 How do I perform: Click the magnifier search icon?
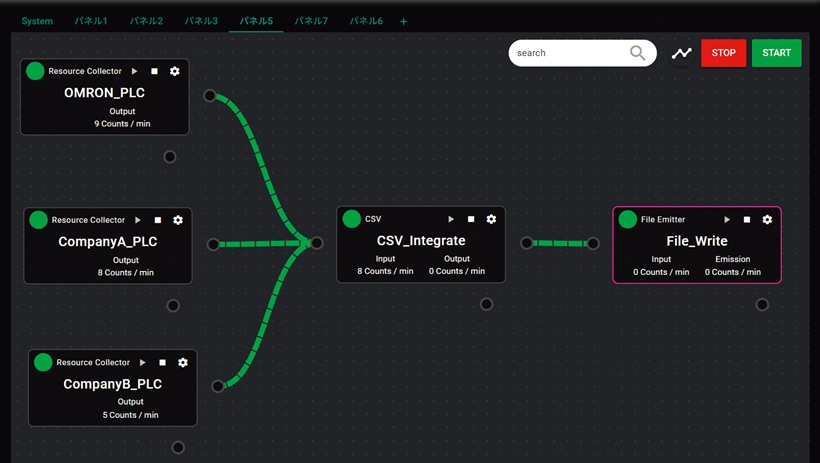click(x=638, y=53)
